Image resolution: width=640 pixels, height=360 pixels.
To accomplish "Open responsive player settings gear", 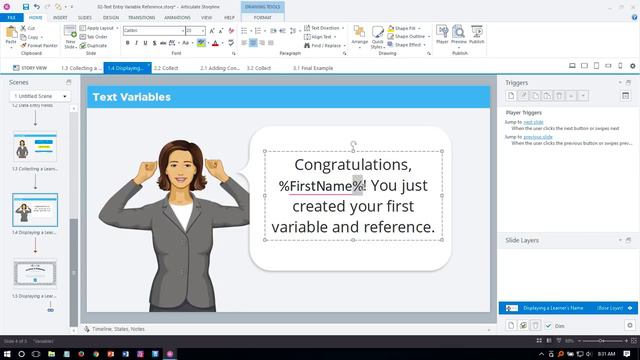I will 633,66.
